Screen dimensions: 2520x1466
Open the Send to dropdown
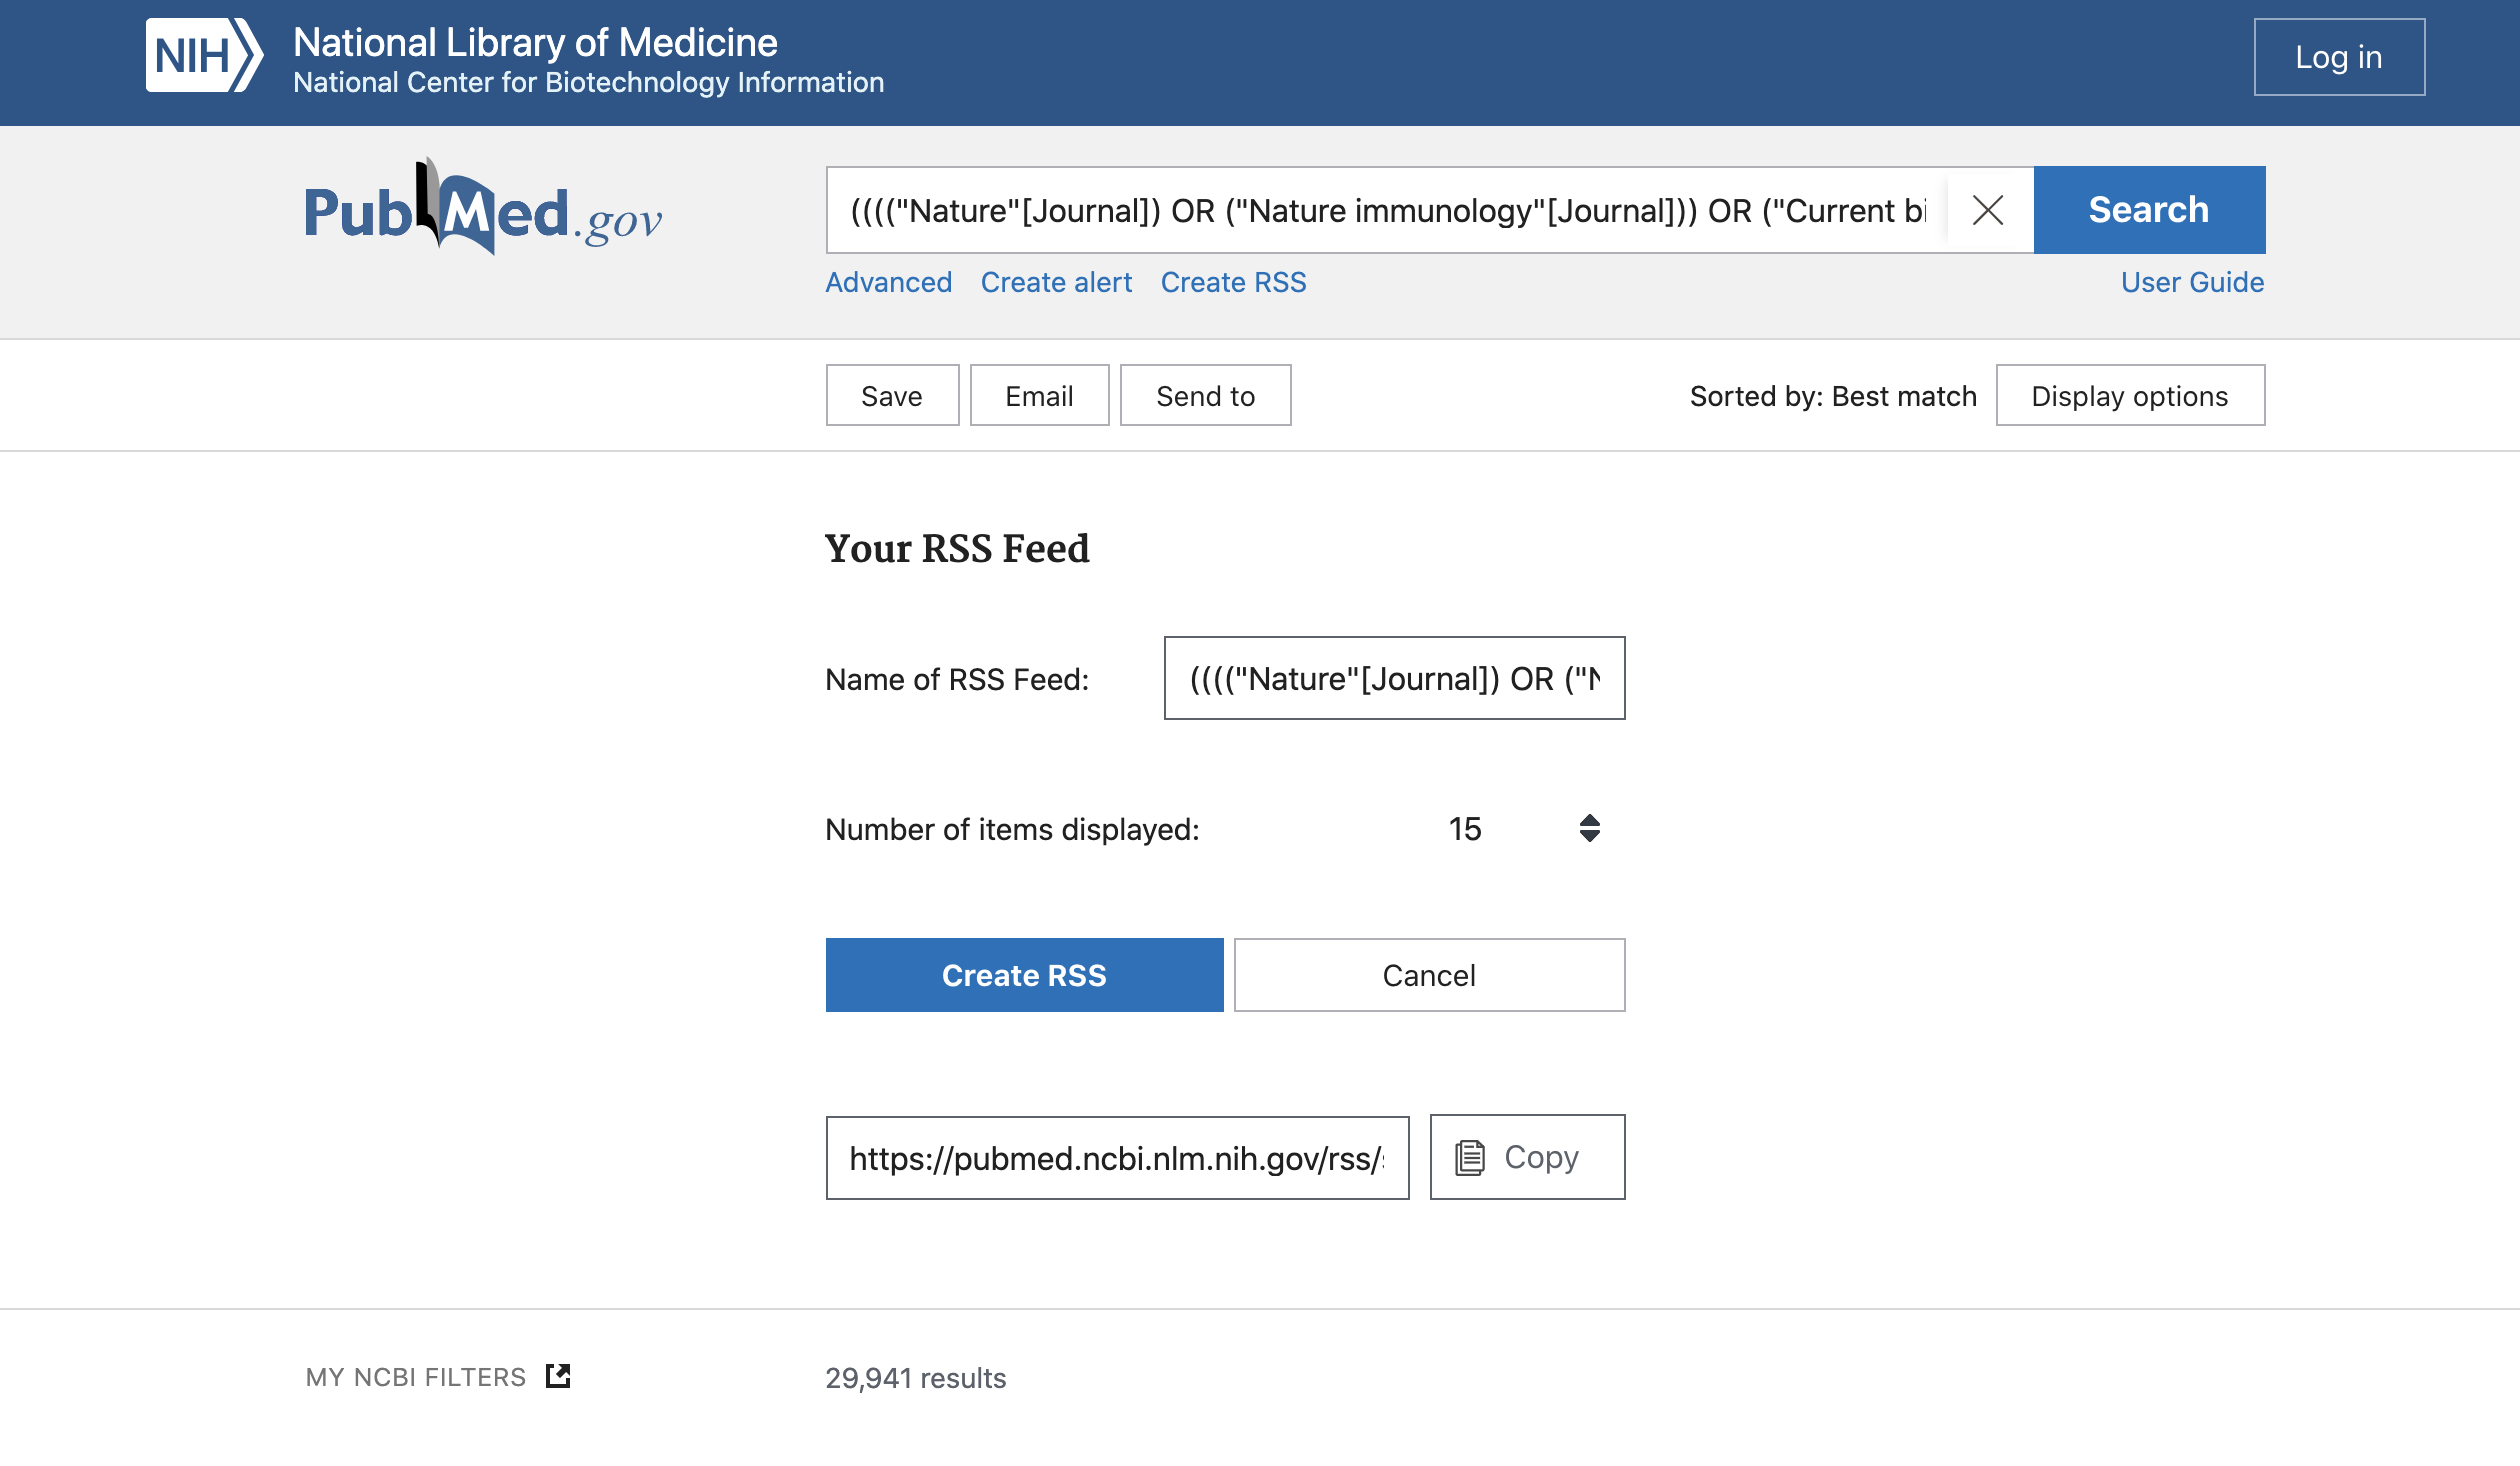point(1205,396)
